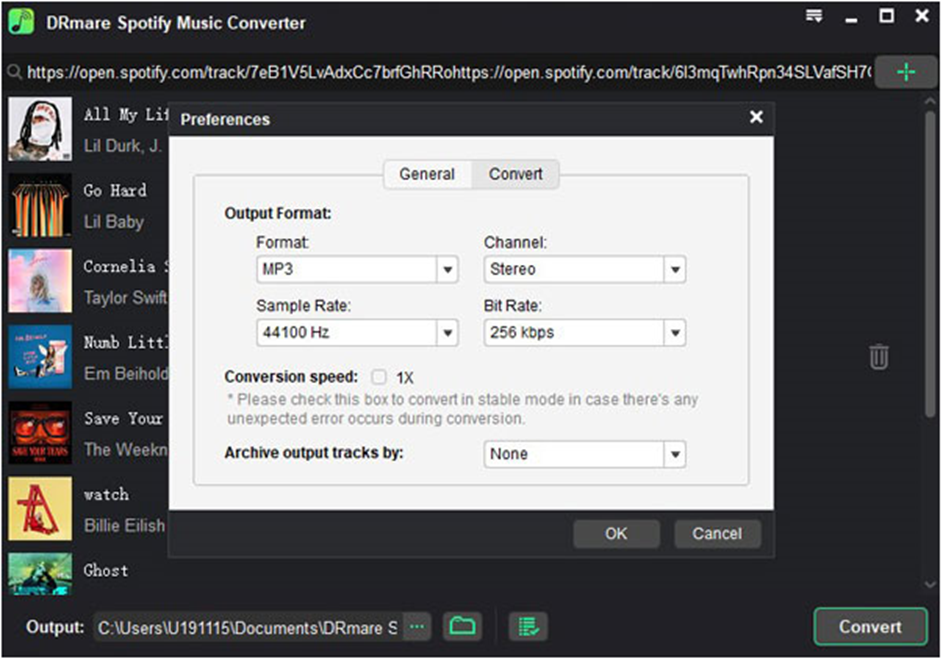Switch to the General tab
This screenshot has width=943, height=659.
point(427,174)
